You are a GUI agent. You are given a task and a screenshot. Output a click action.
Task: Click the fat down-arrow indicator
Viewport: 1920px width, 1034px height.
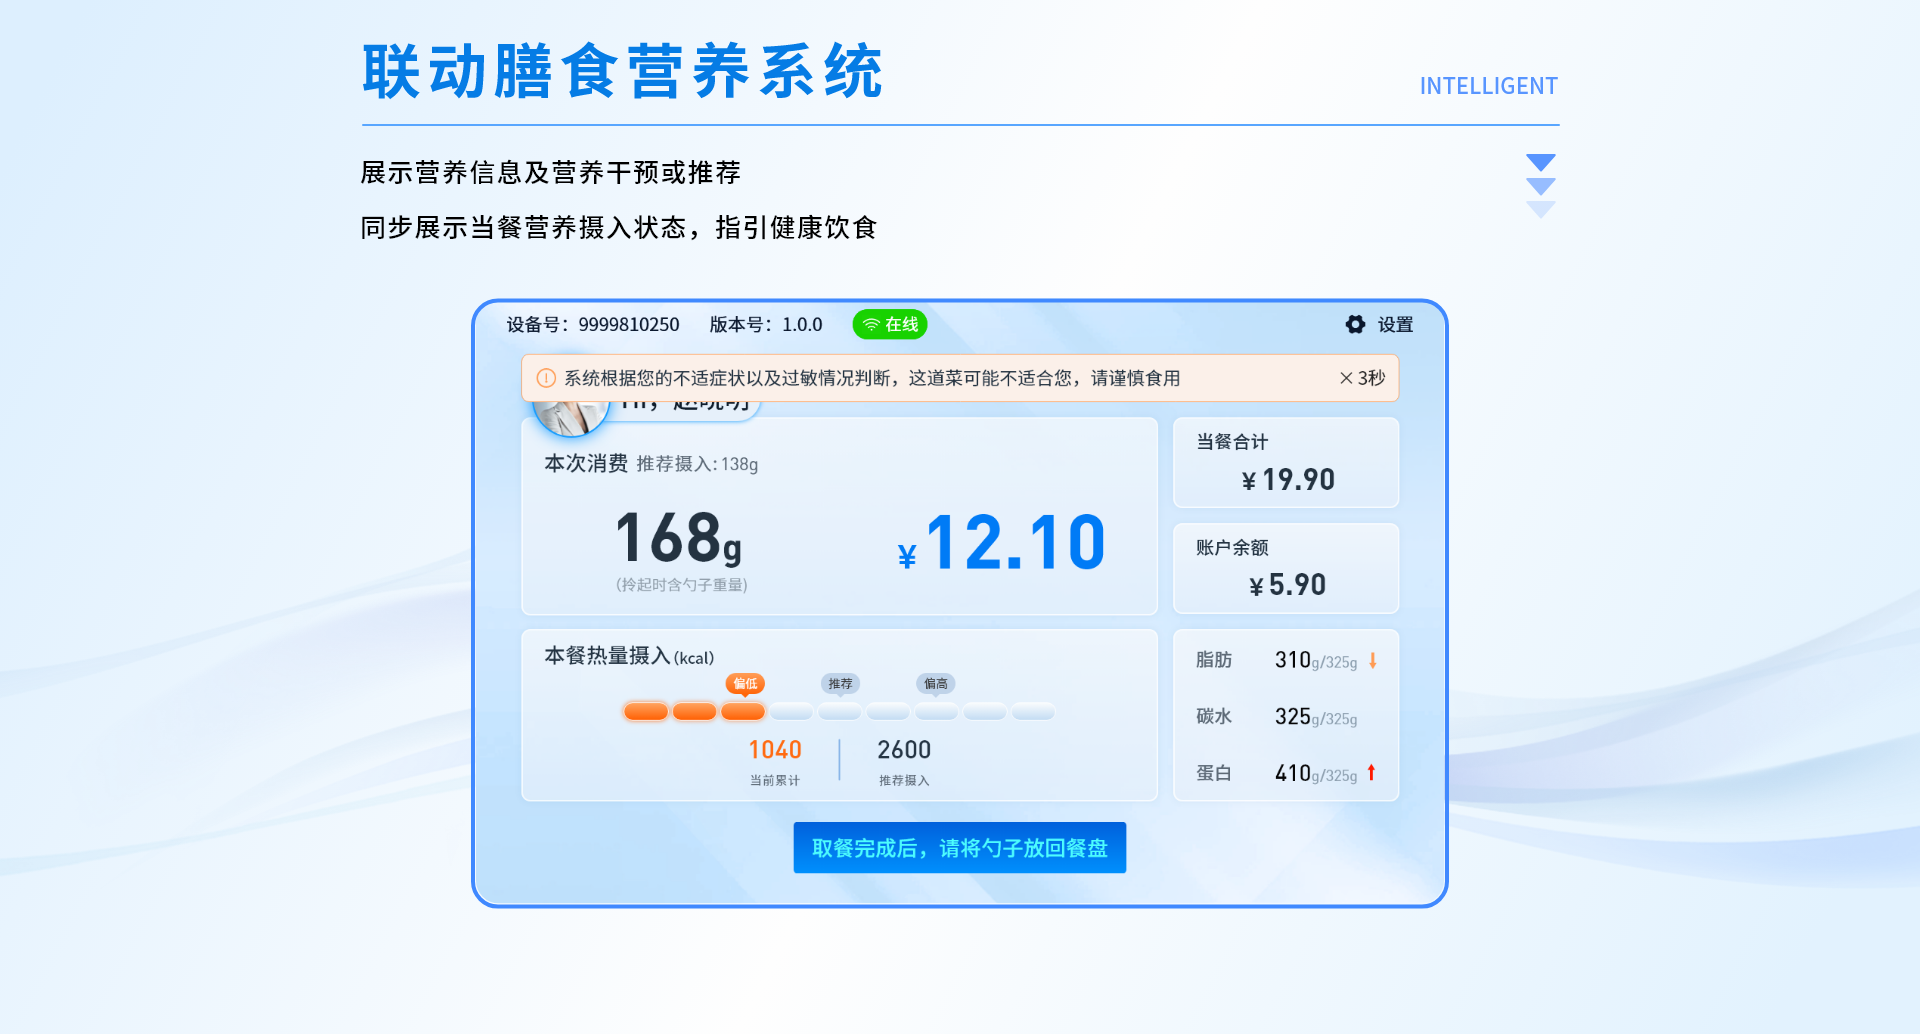1373,660
